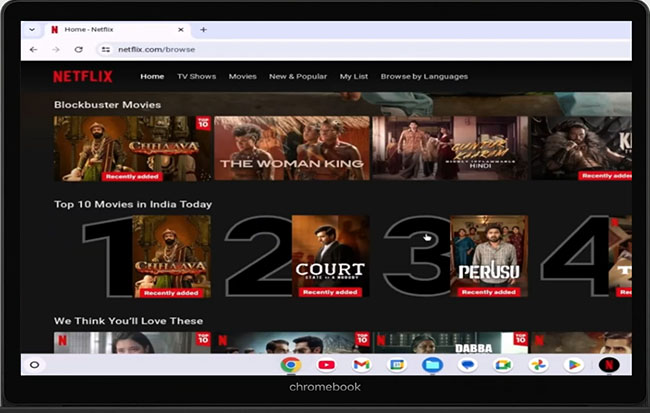This screenshot has width=650, height=413.
Task: Select the Home - Netflix tab
Action: tap(117, 30)
